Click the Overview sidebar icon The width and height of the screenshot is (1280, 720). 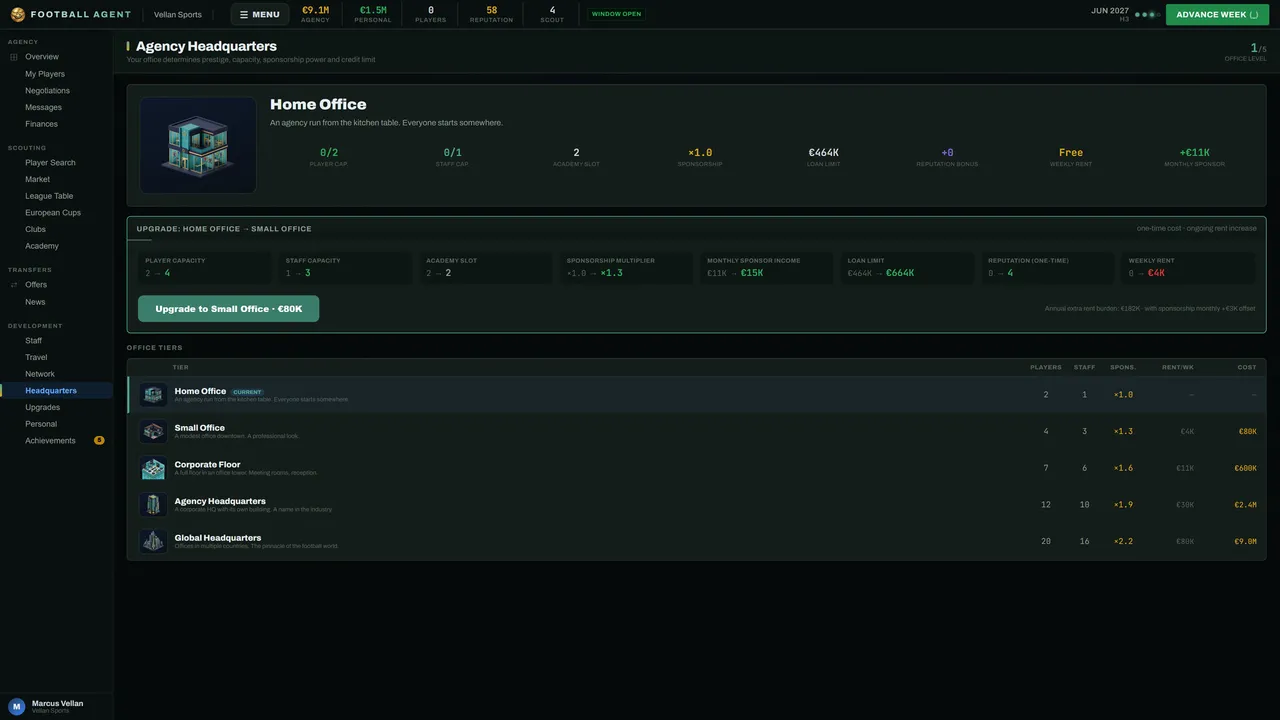click(x=14, y=57)
